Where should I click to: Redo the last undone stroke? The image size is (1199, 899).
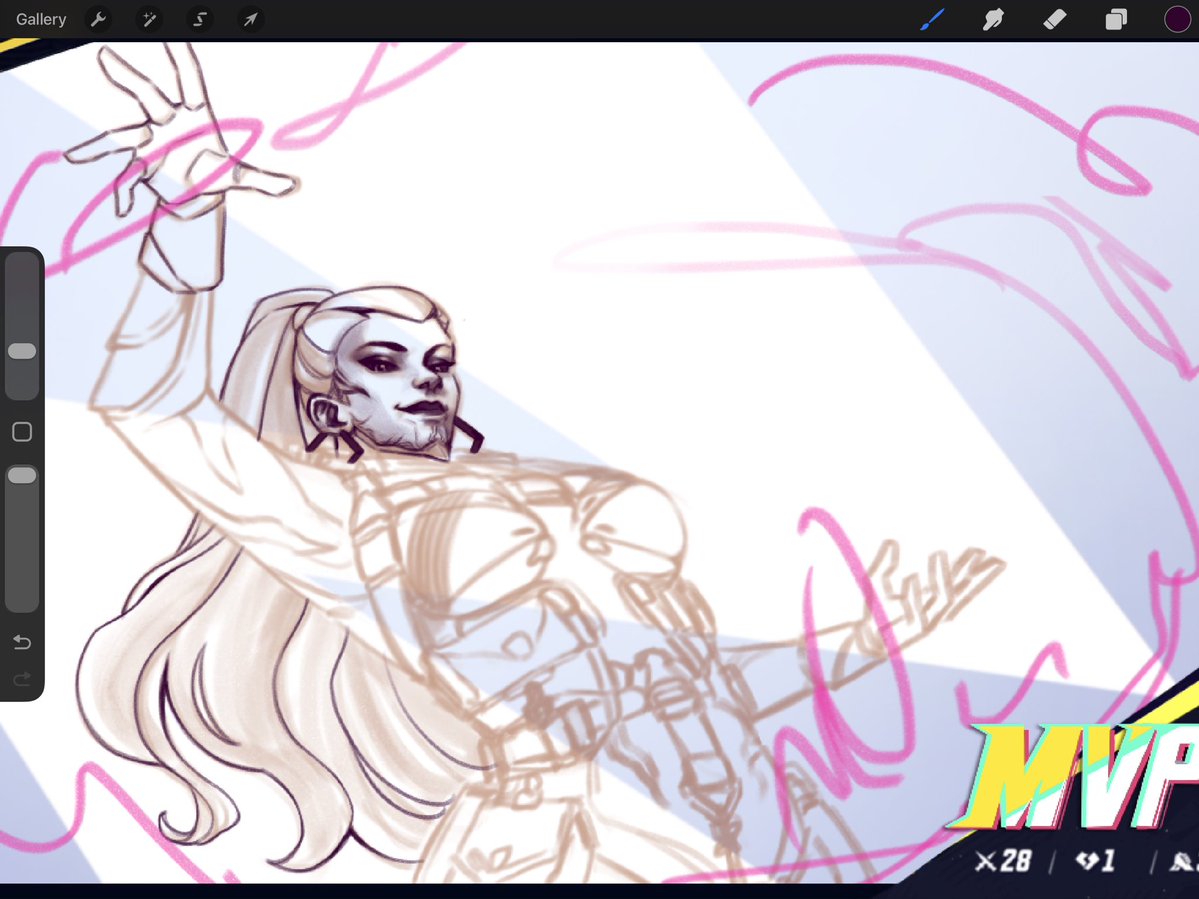22,678
